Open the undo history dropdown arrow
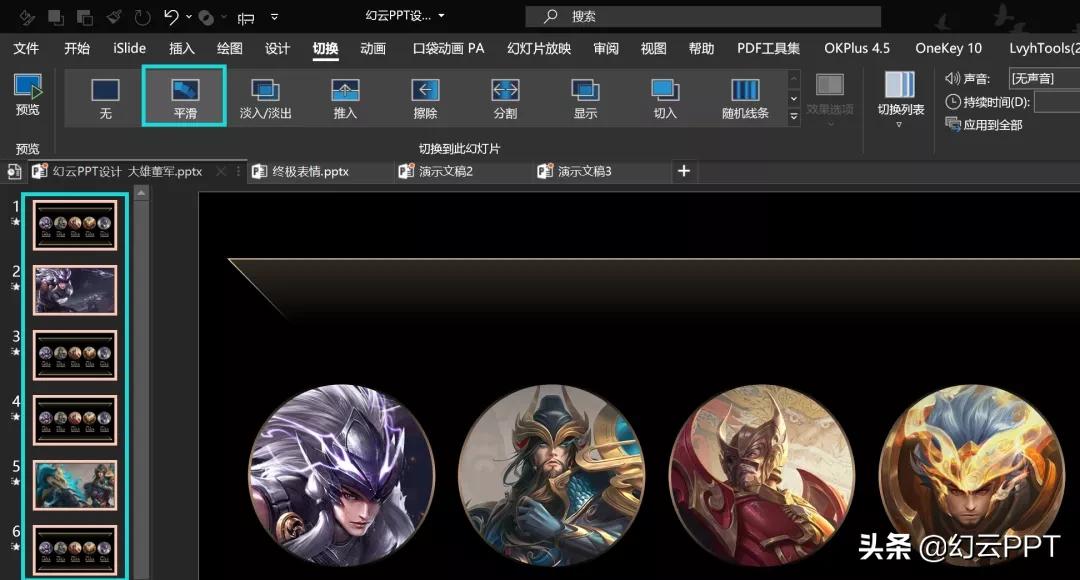The image size is (1080, 580). [189, 17]
